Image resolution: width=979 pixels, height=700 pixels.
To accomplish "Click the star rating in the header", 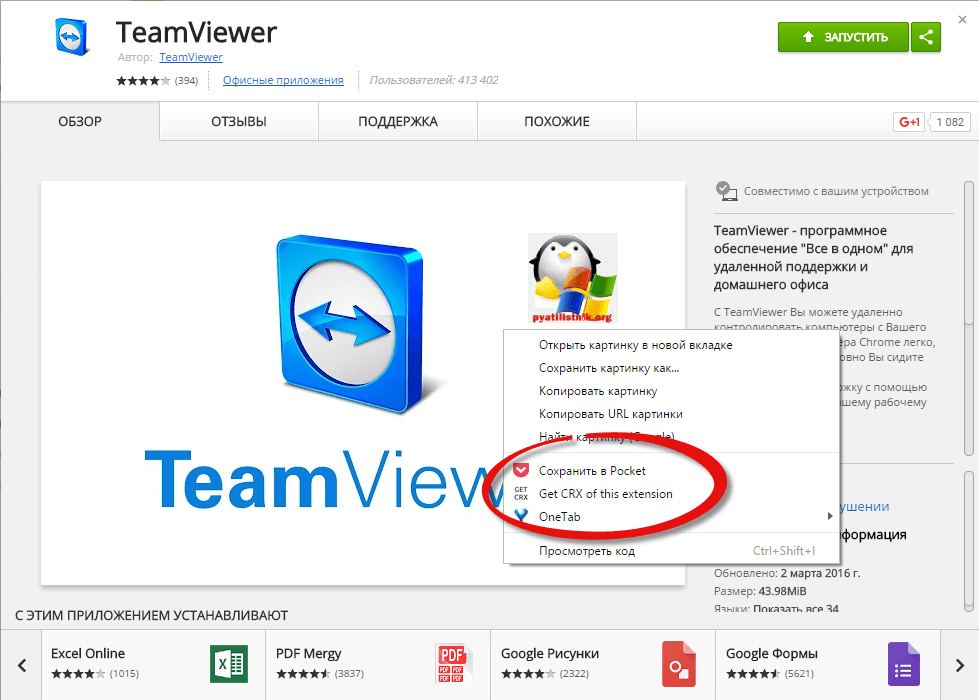I will click(143, 81).
